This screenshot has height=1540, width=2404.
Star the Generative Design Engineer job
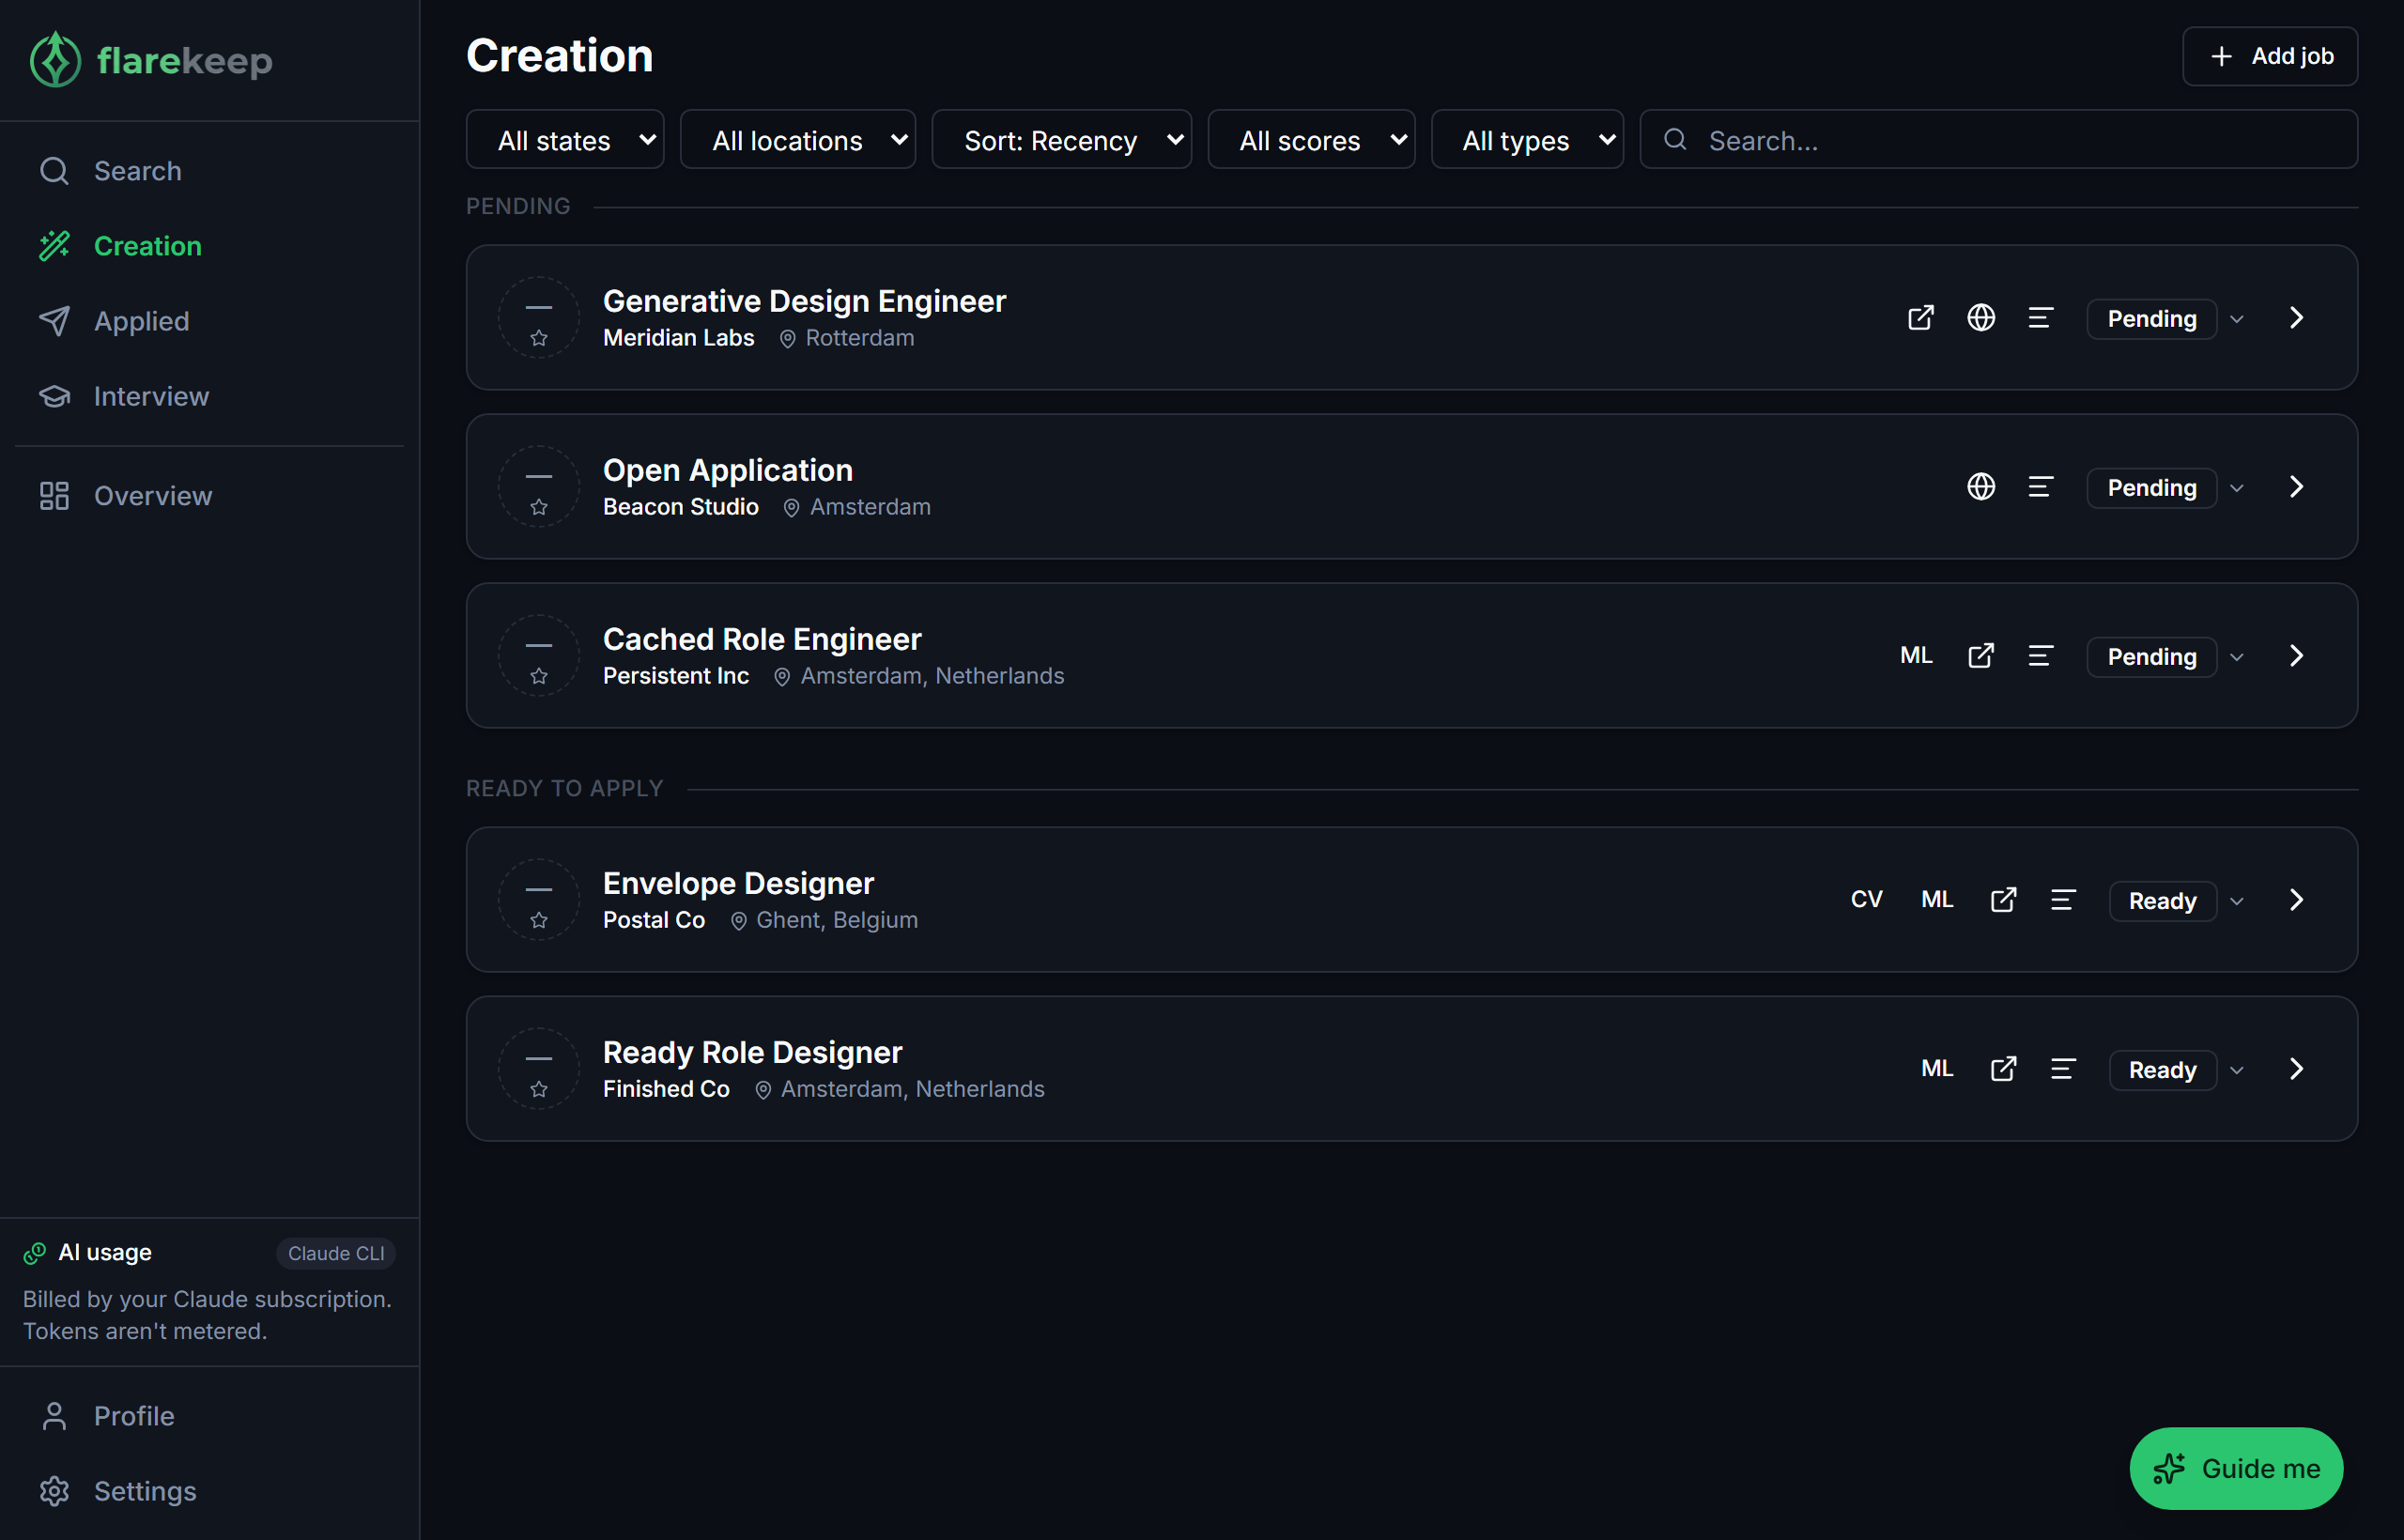tap(539, 338)
